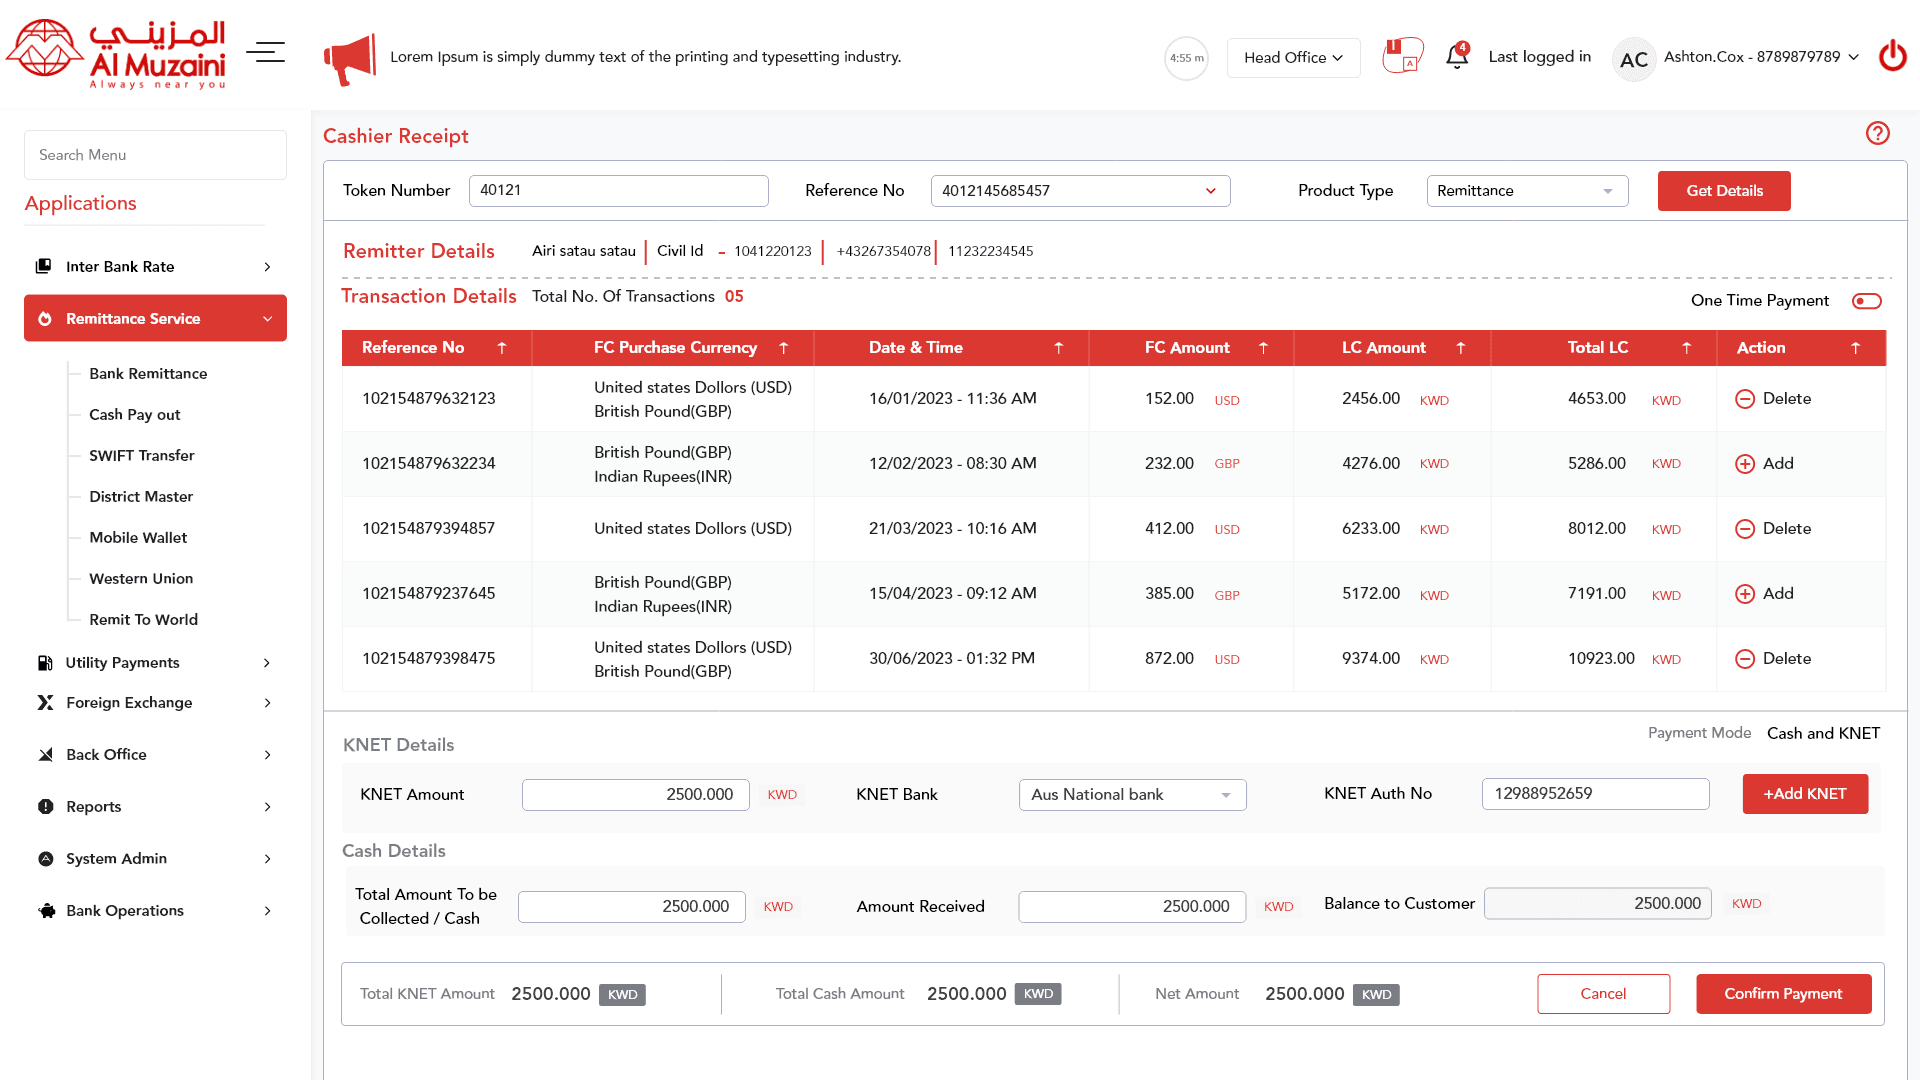Open the Cash Pay out menu item
This screenshot has height=1080, width=1920.
135,415
